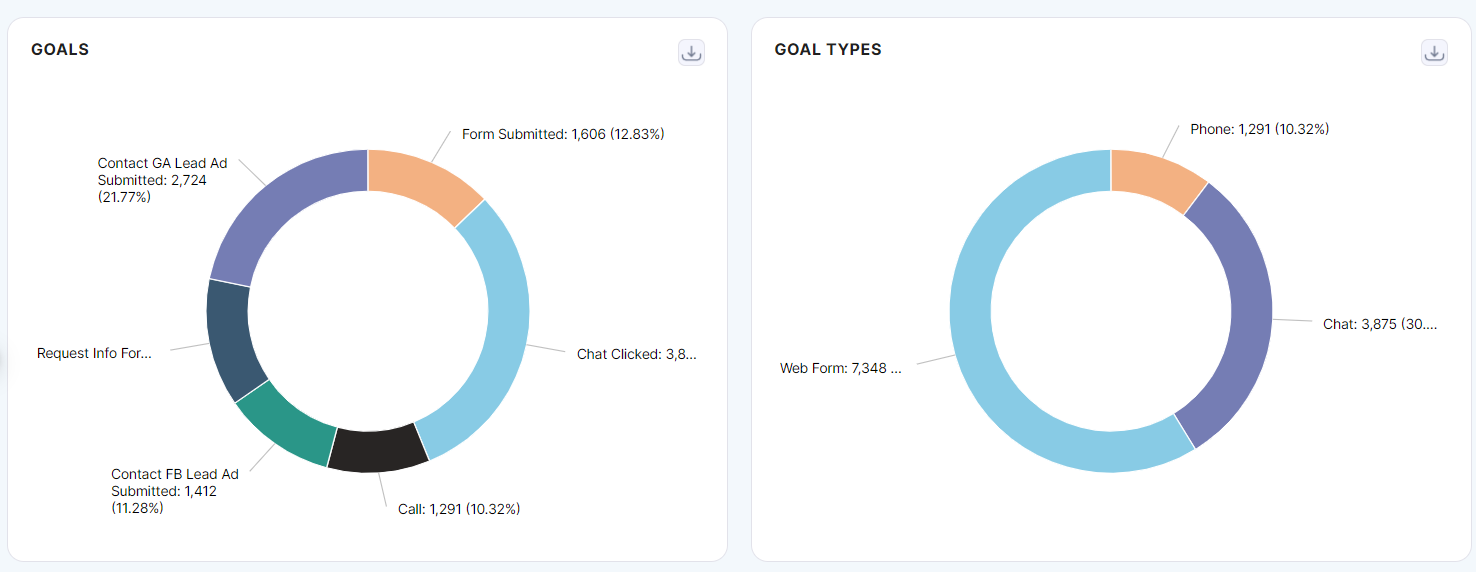Click the truncated Chat Clicked label

coord(636,354)
